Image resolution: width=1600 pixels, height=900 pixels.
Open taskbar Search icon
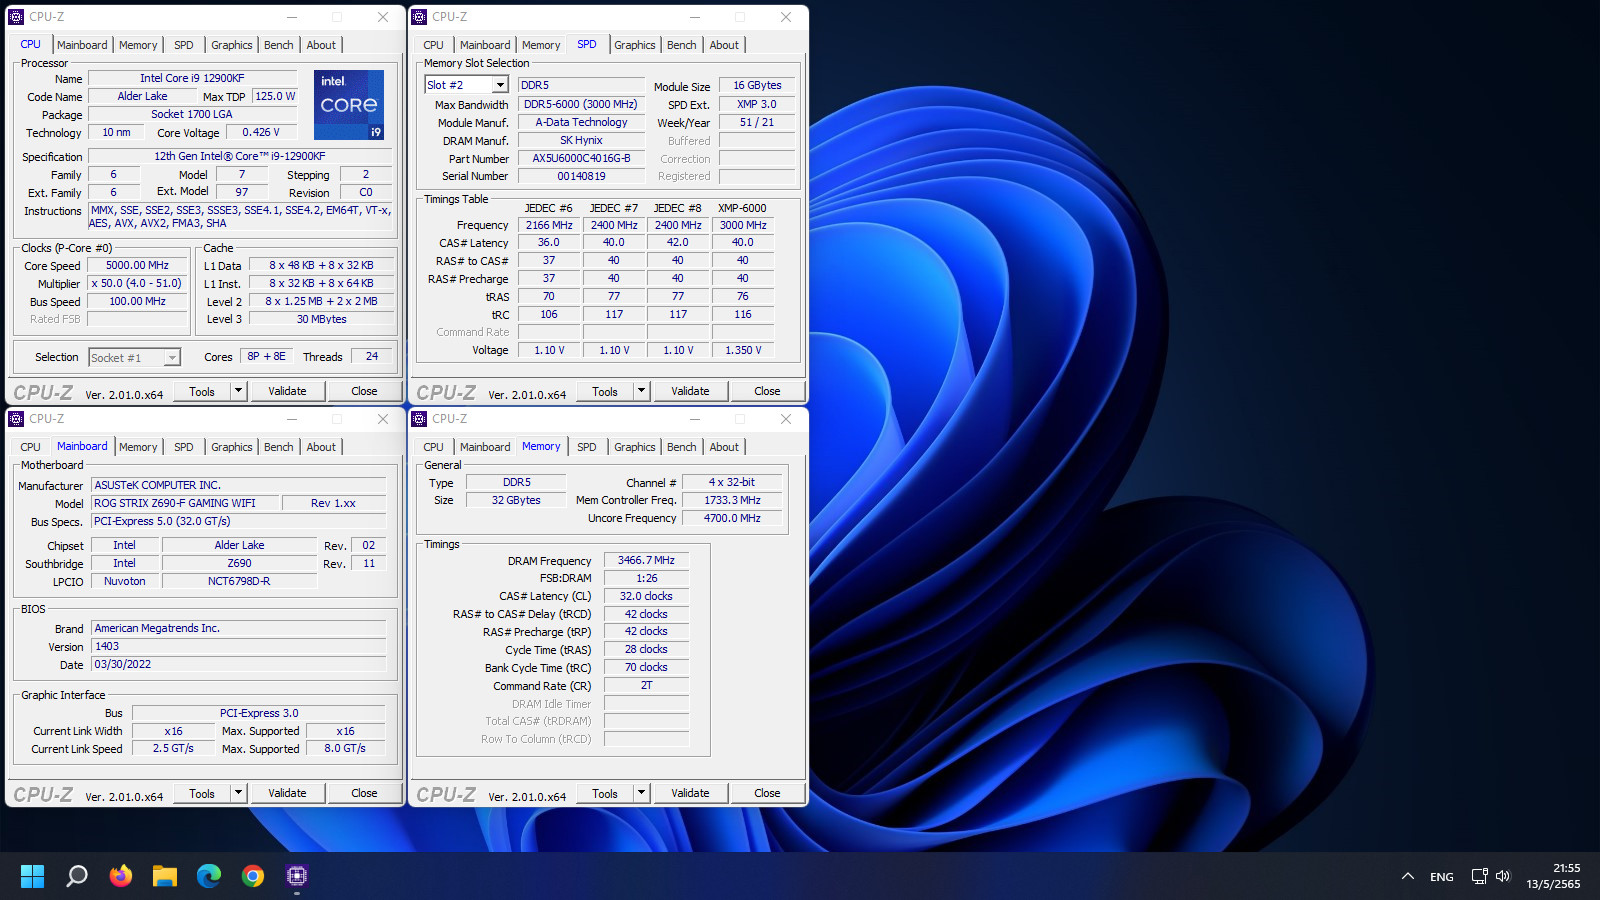pyautogui.click(x=77, y=876)
